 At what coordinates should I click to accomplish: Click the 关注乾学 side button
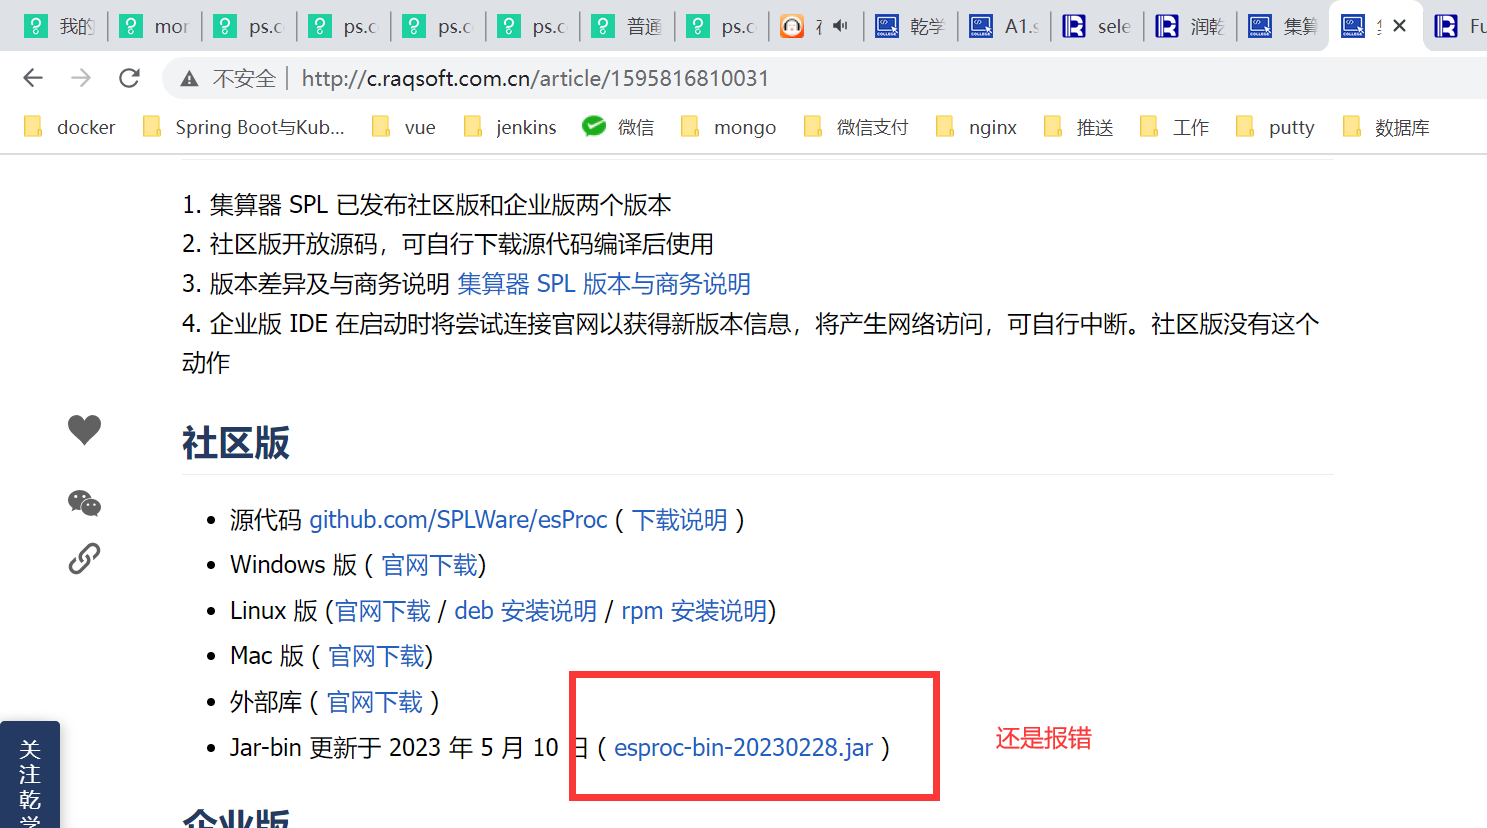pos(30,775)
